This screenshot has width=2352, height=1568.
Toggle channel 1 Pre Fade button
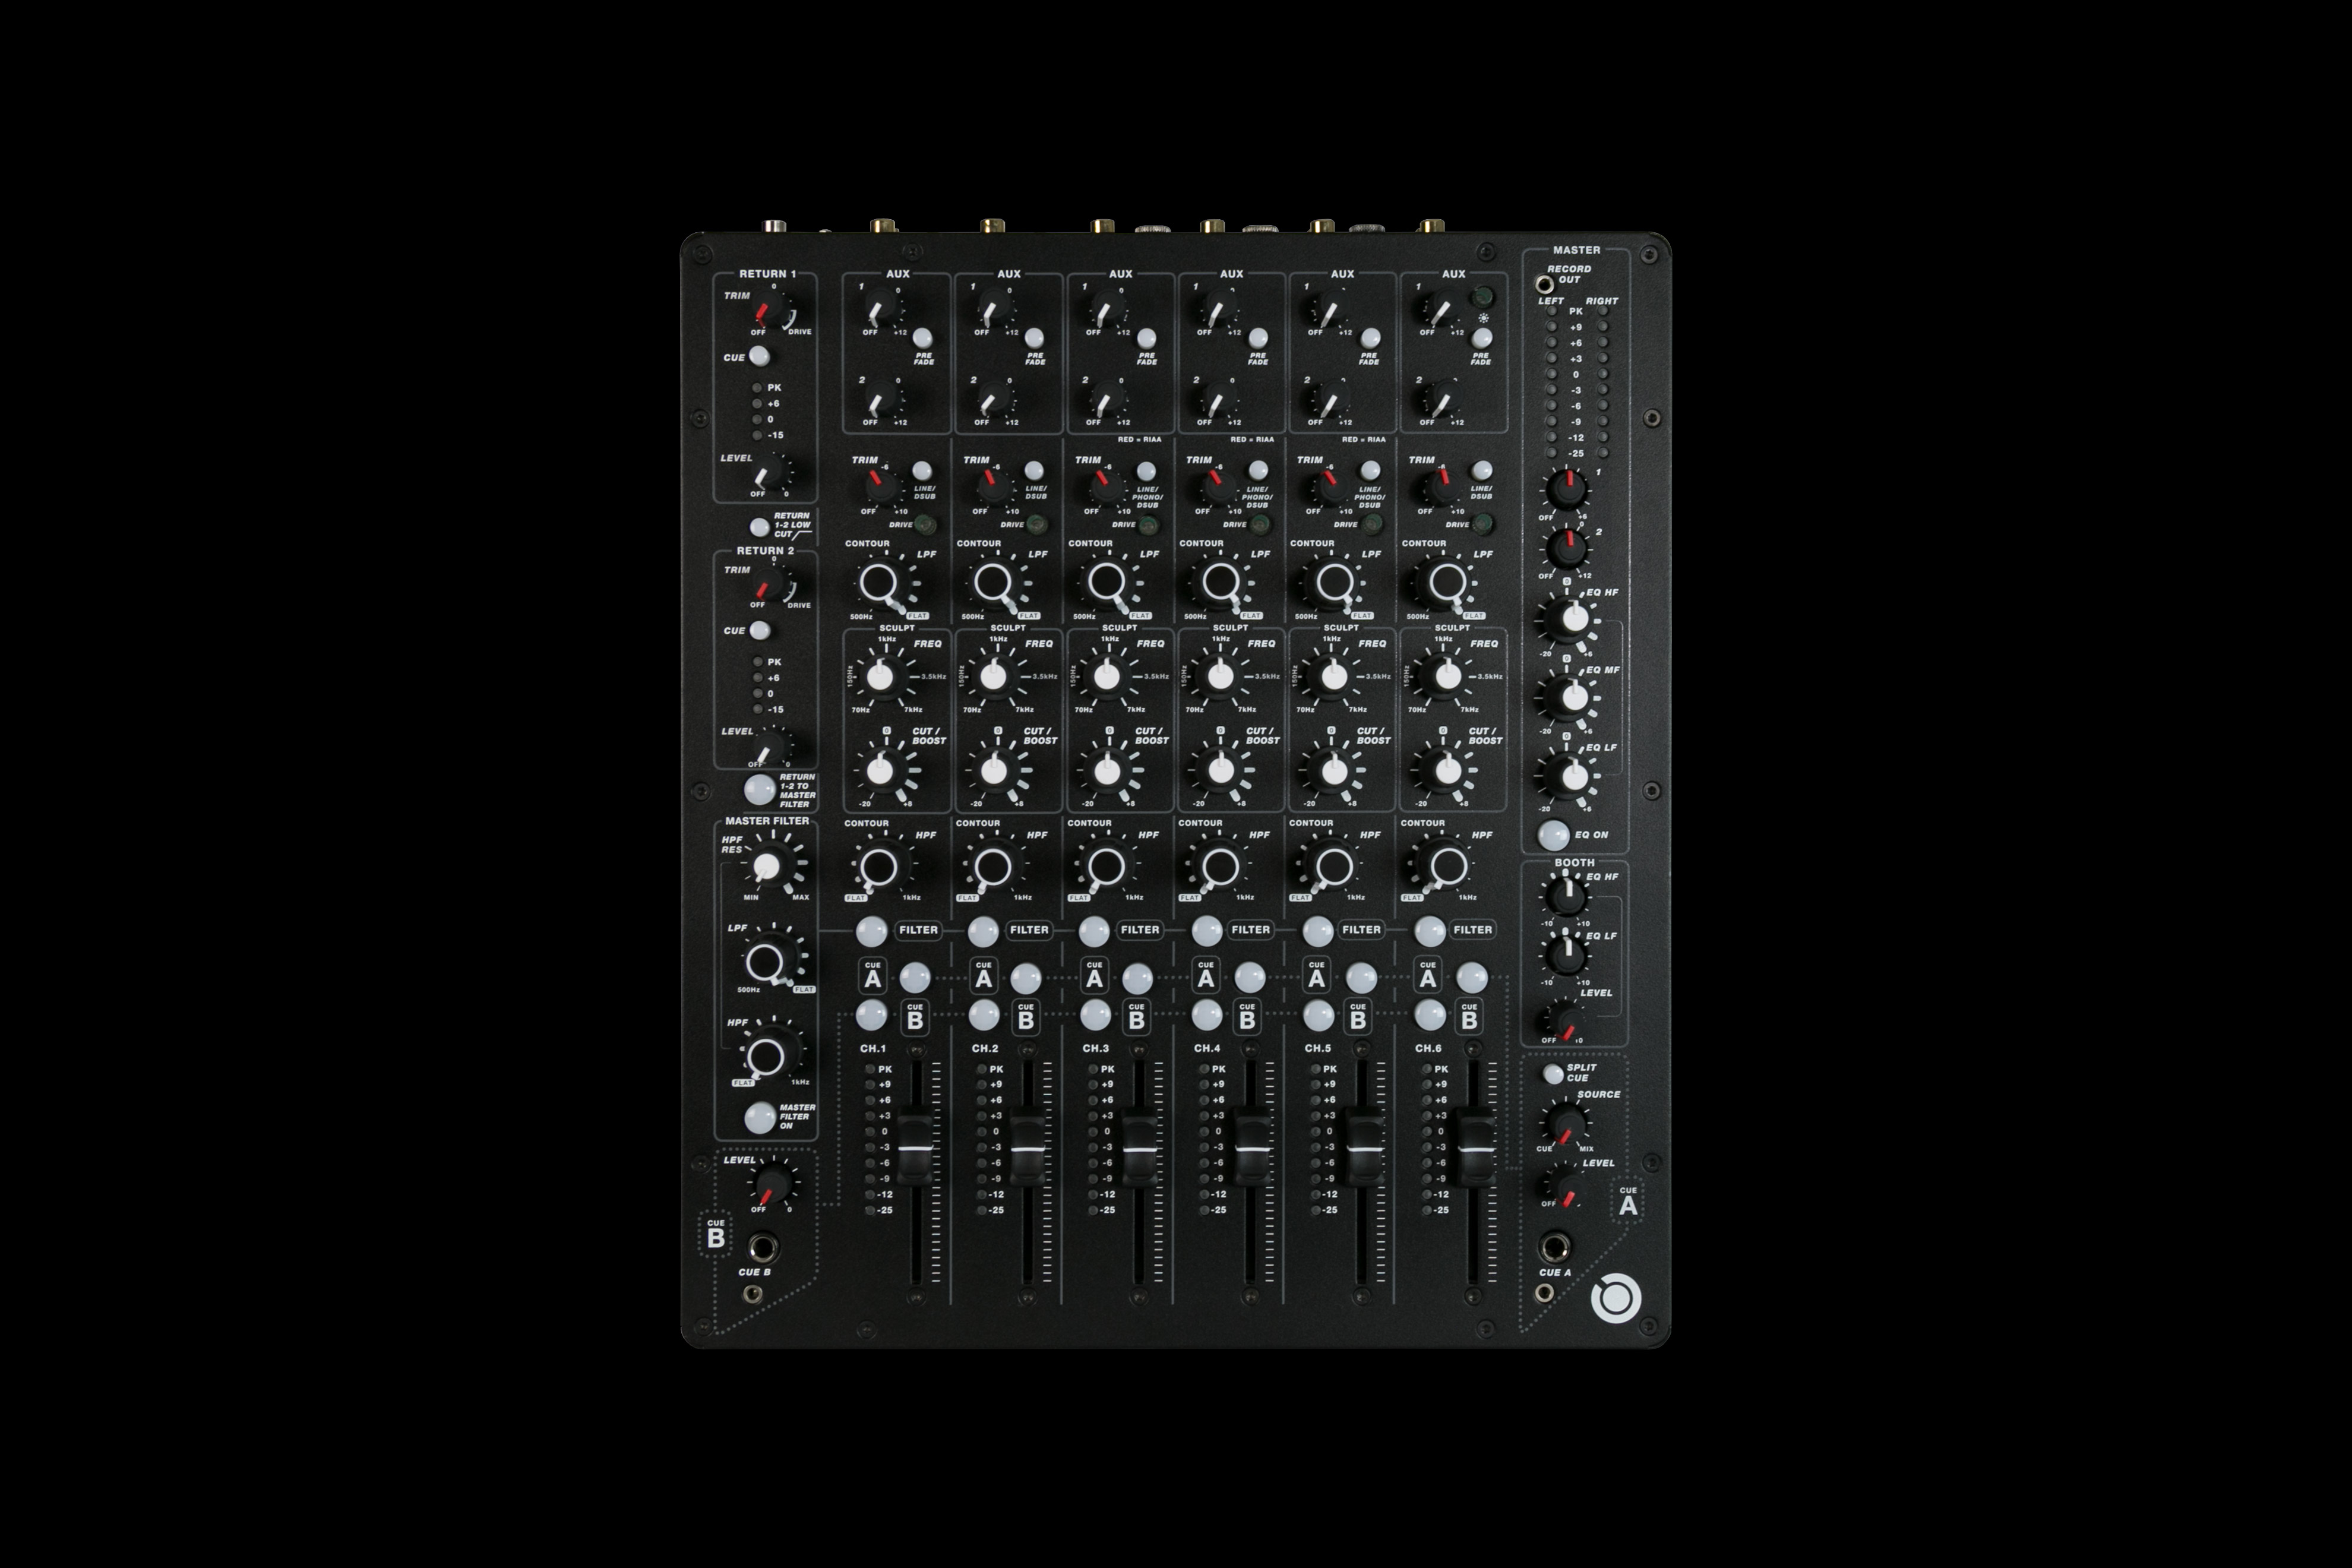pos(923,337)
